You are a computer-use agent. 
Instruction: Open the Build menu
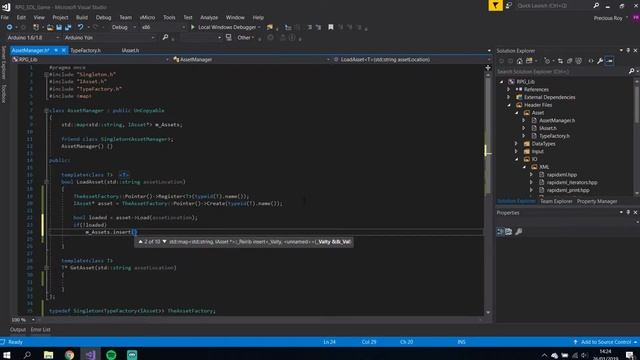click(82, 18)
